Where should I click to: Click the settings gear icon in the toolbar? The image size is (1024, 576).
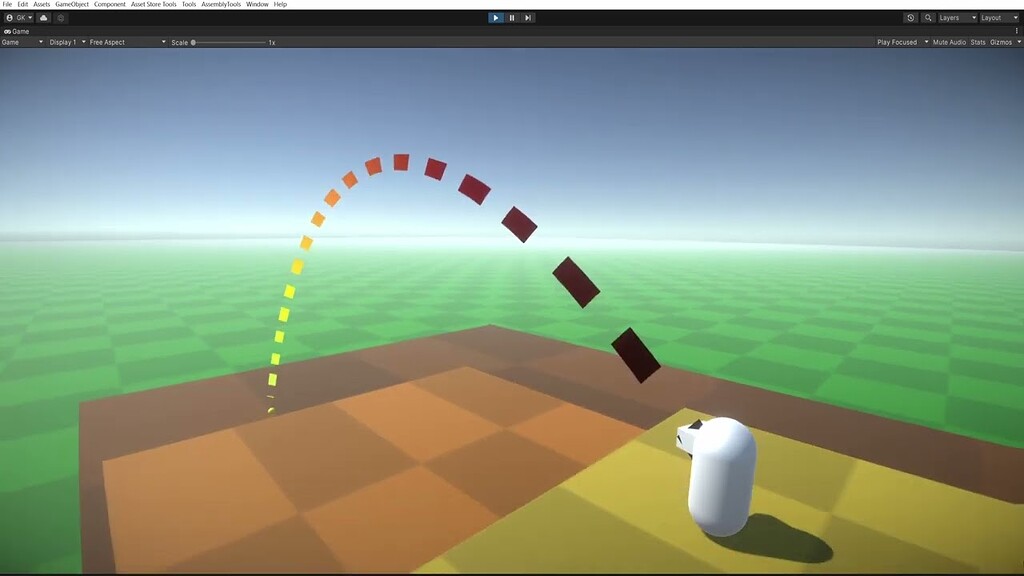(x=61, y=17)
